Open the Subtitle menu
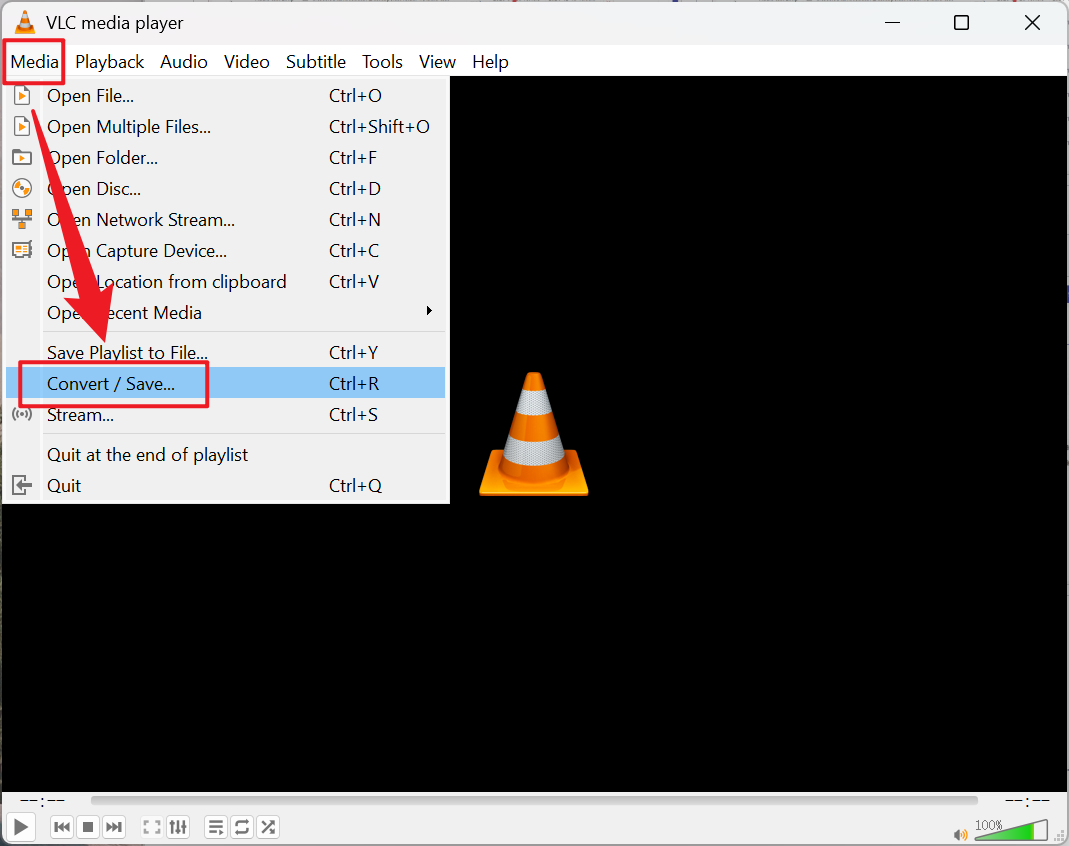The height and width of the screenshot is (846, 1069). [316, 61]
